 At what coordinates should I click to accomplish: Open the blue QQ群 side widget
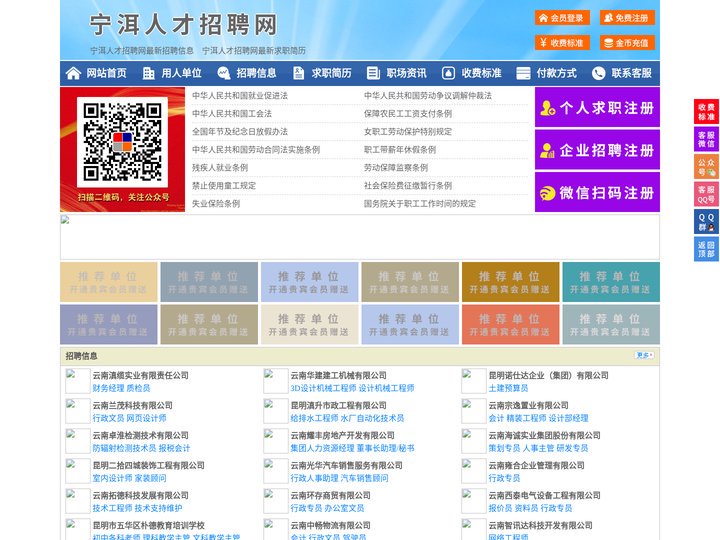pyautogui.click(x=706, y=222)
